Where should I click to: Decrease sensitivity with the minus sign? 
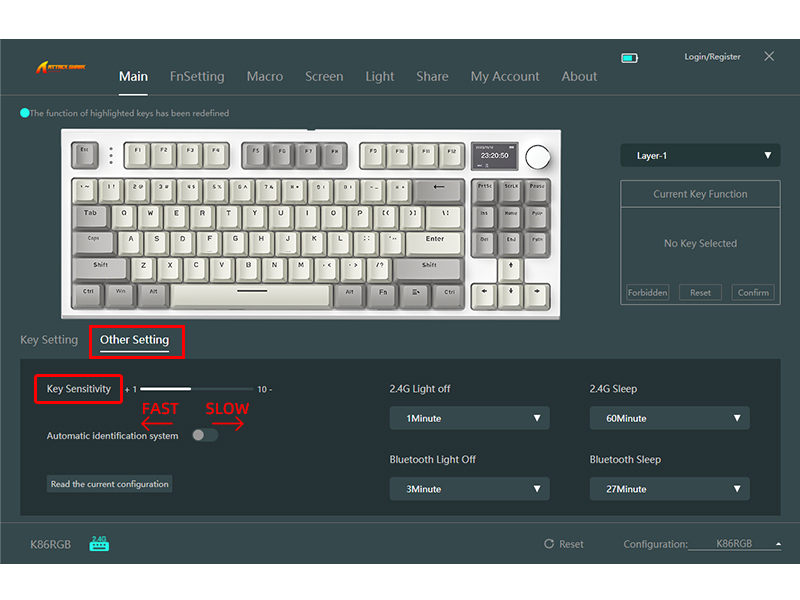point(270,389)
